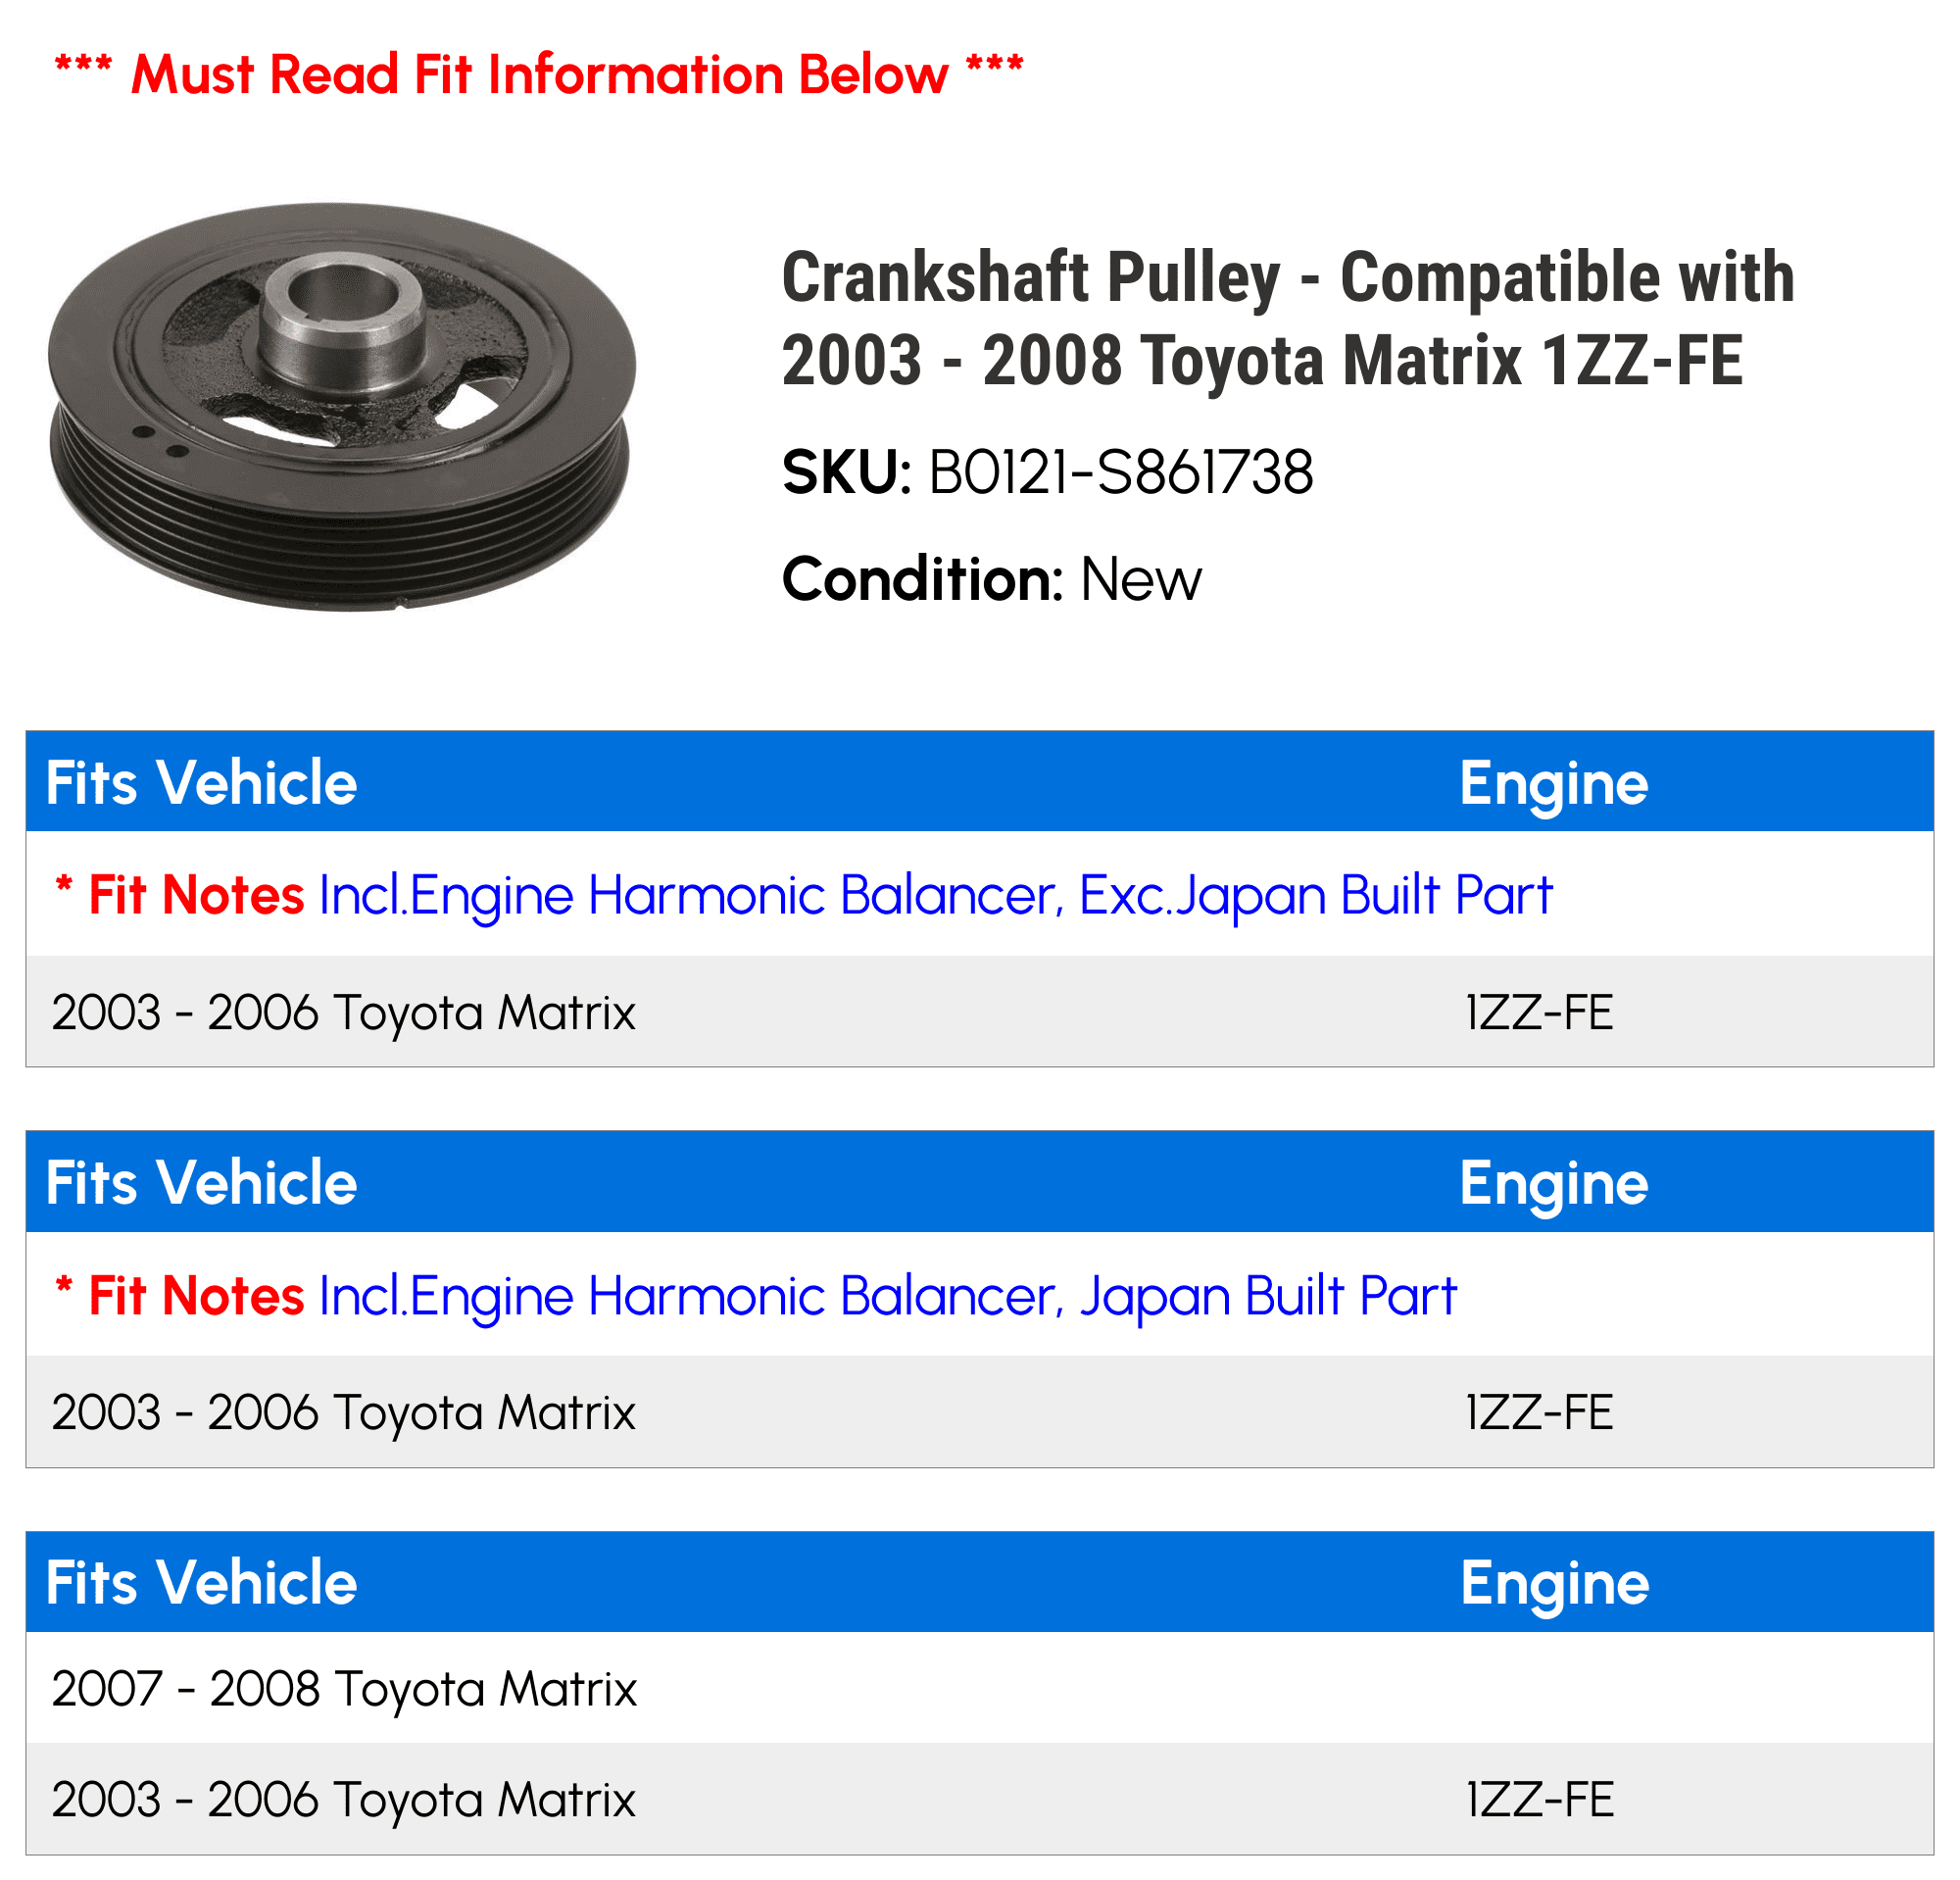Click 1ZZ-FE engine cell in third table

1539,1799
